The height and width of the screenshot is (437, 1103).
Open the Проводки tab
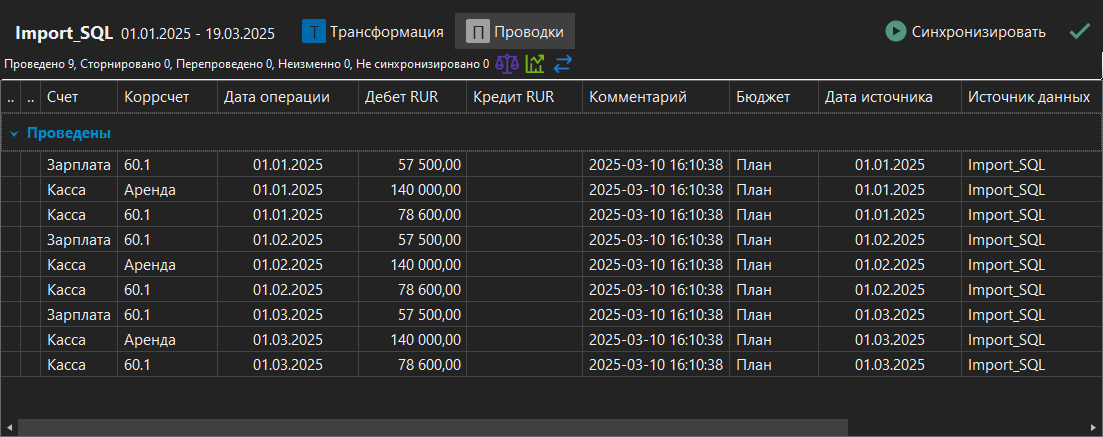pos(530,32)
